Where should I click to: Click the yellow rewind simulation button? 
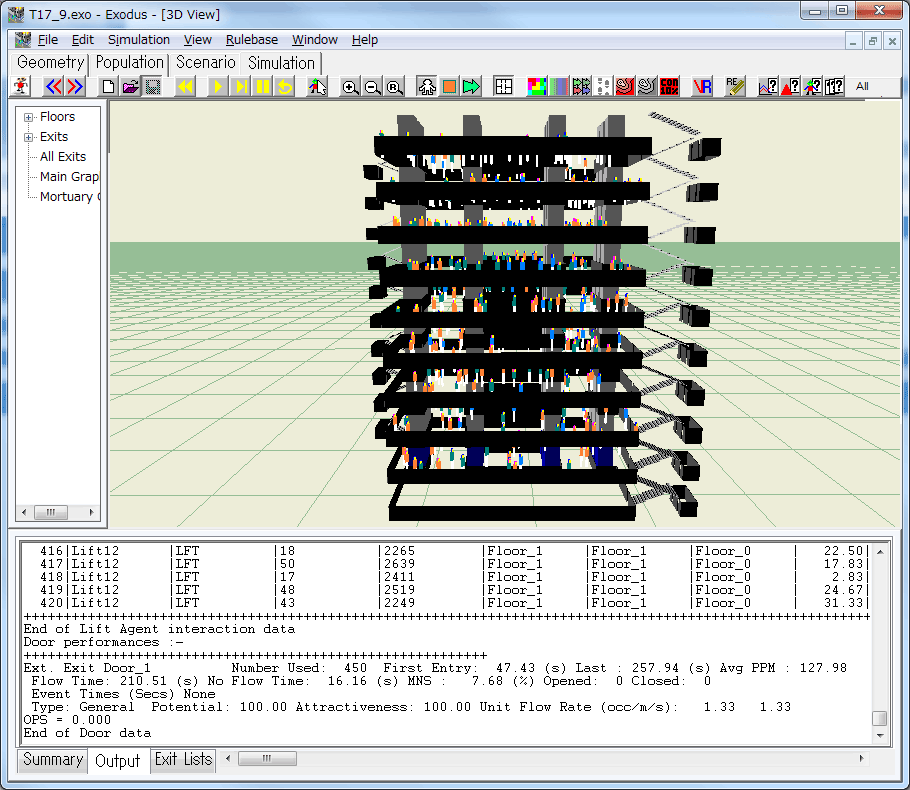coord(185,87)
